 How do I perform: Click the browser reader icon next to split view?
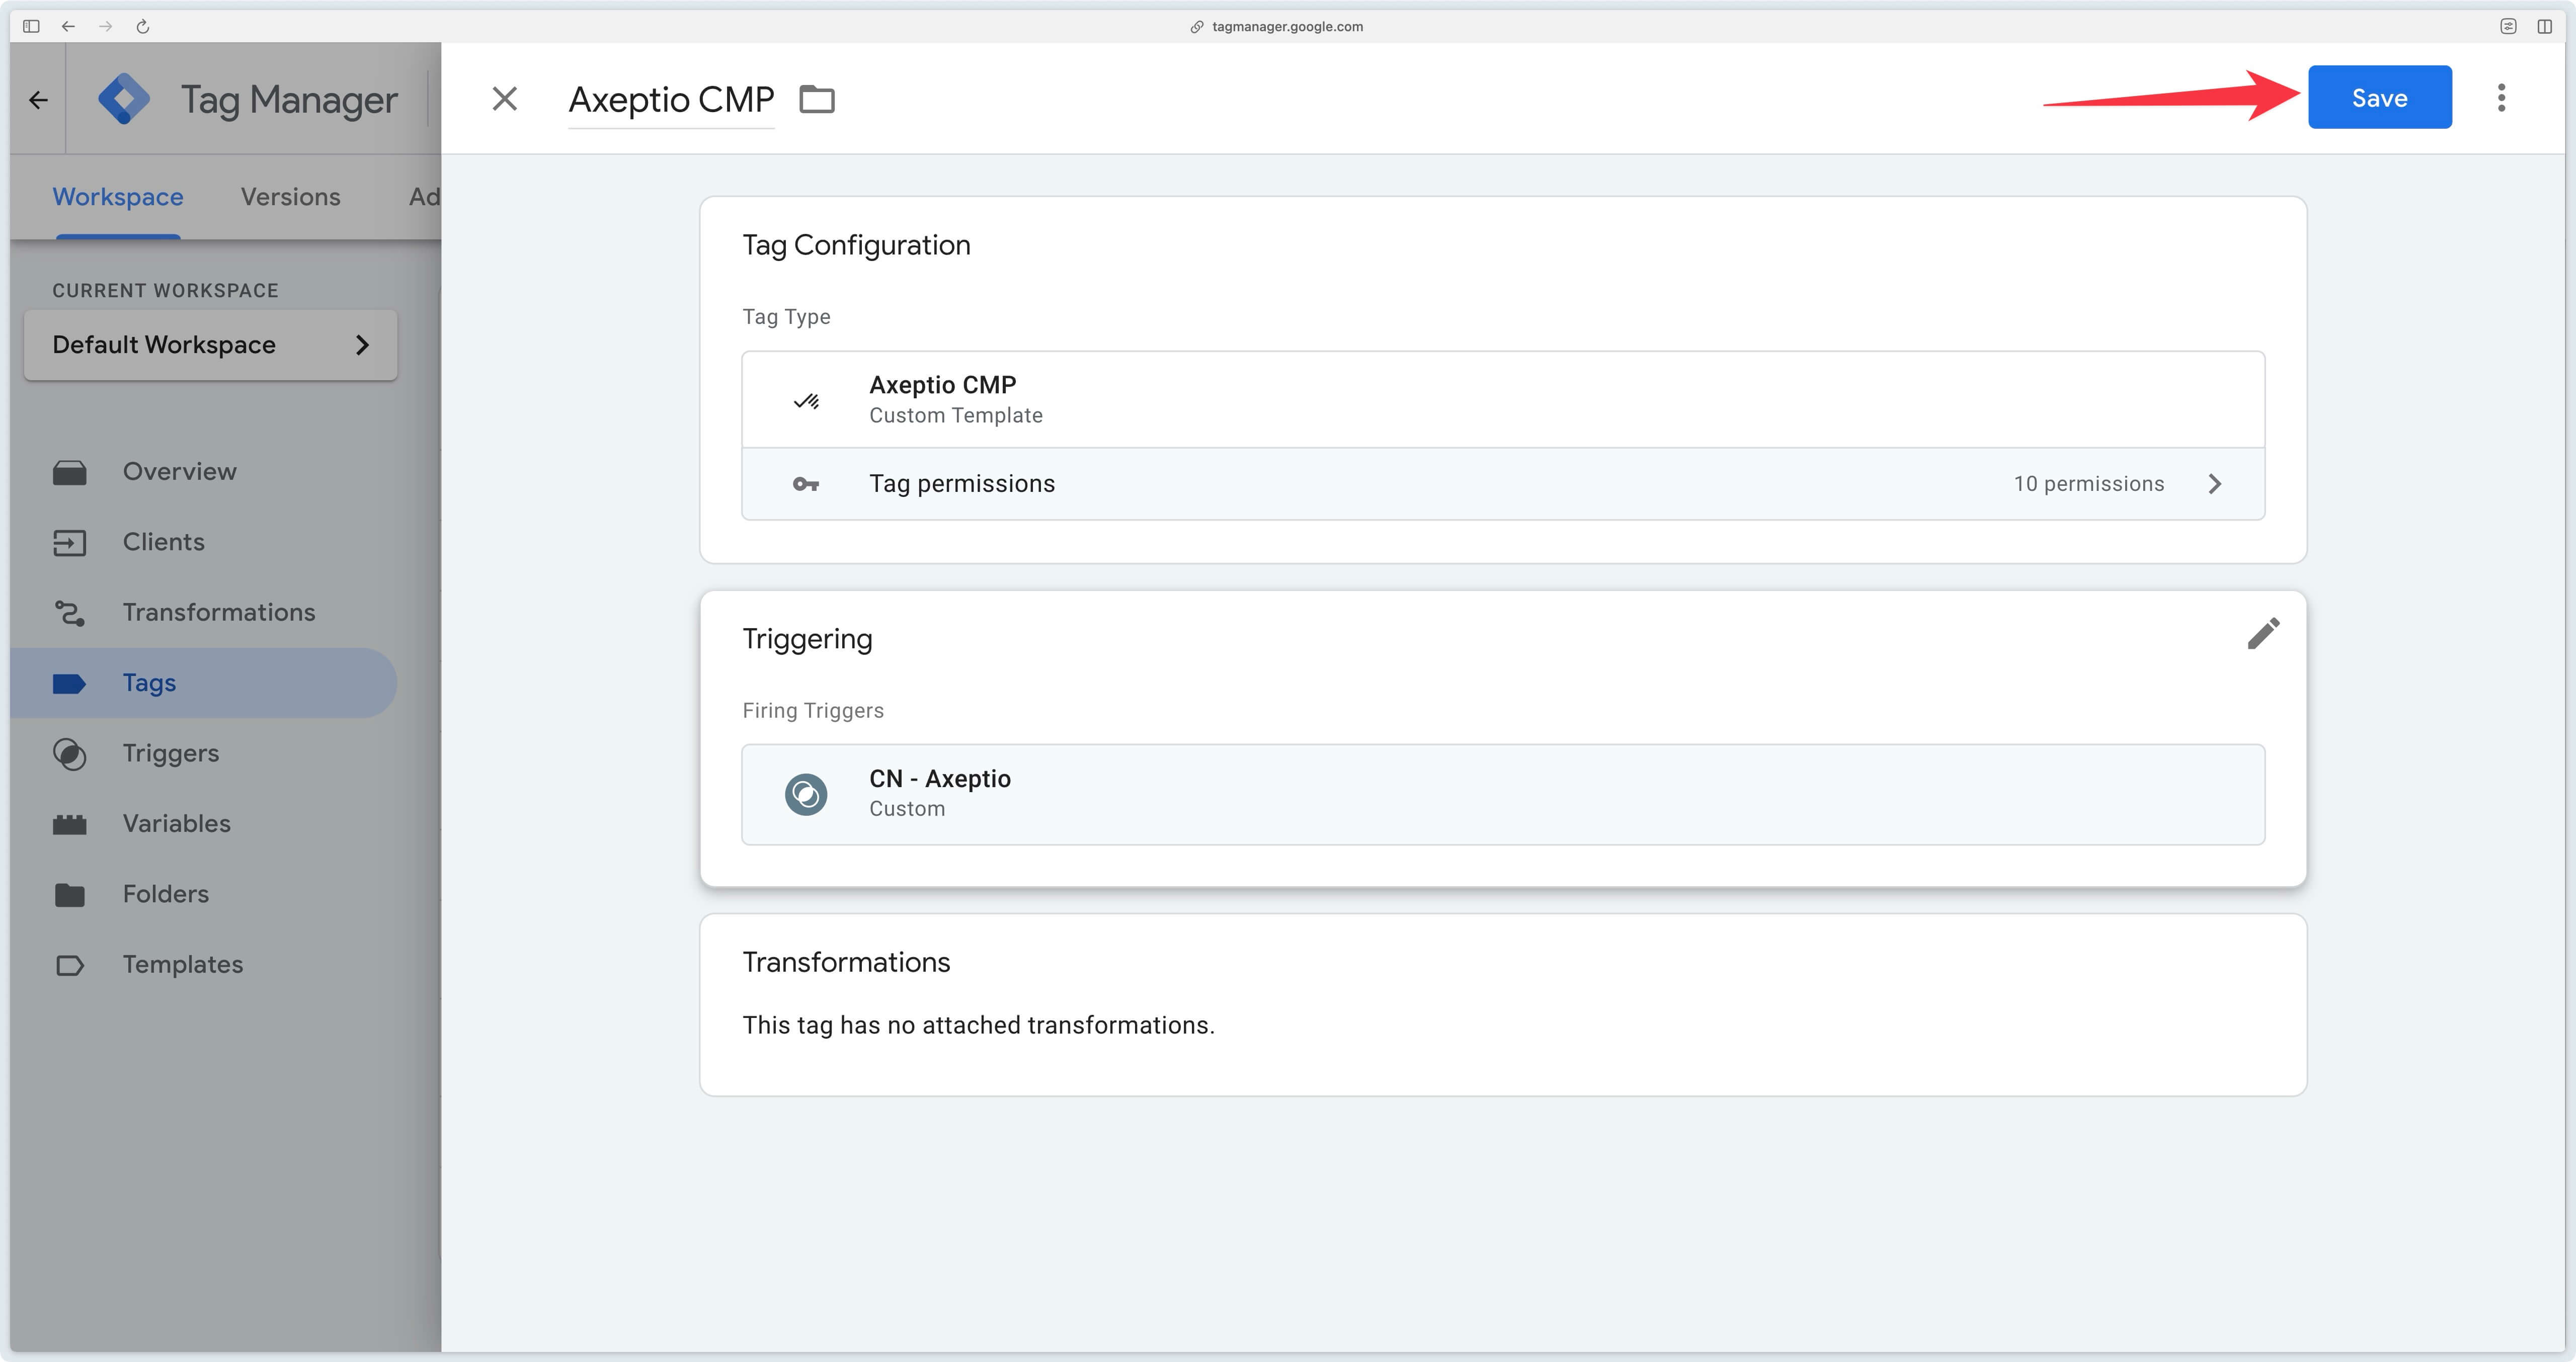point(2508,26)
